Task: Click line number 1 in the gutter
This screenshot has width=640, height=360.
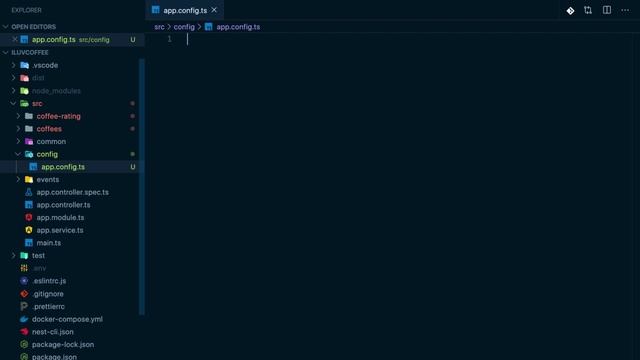Action: (x=169, y=39)
